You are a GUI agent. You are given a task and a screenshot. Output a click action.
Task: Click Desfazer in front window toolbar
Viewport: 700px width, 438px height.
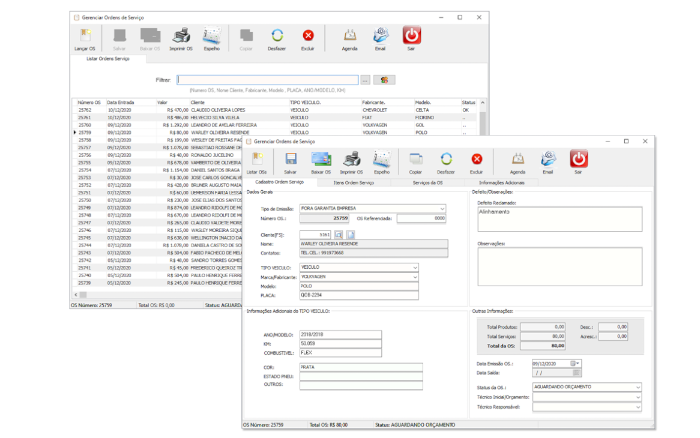click(446, 163)
